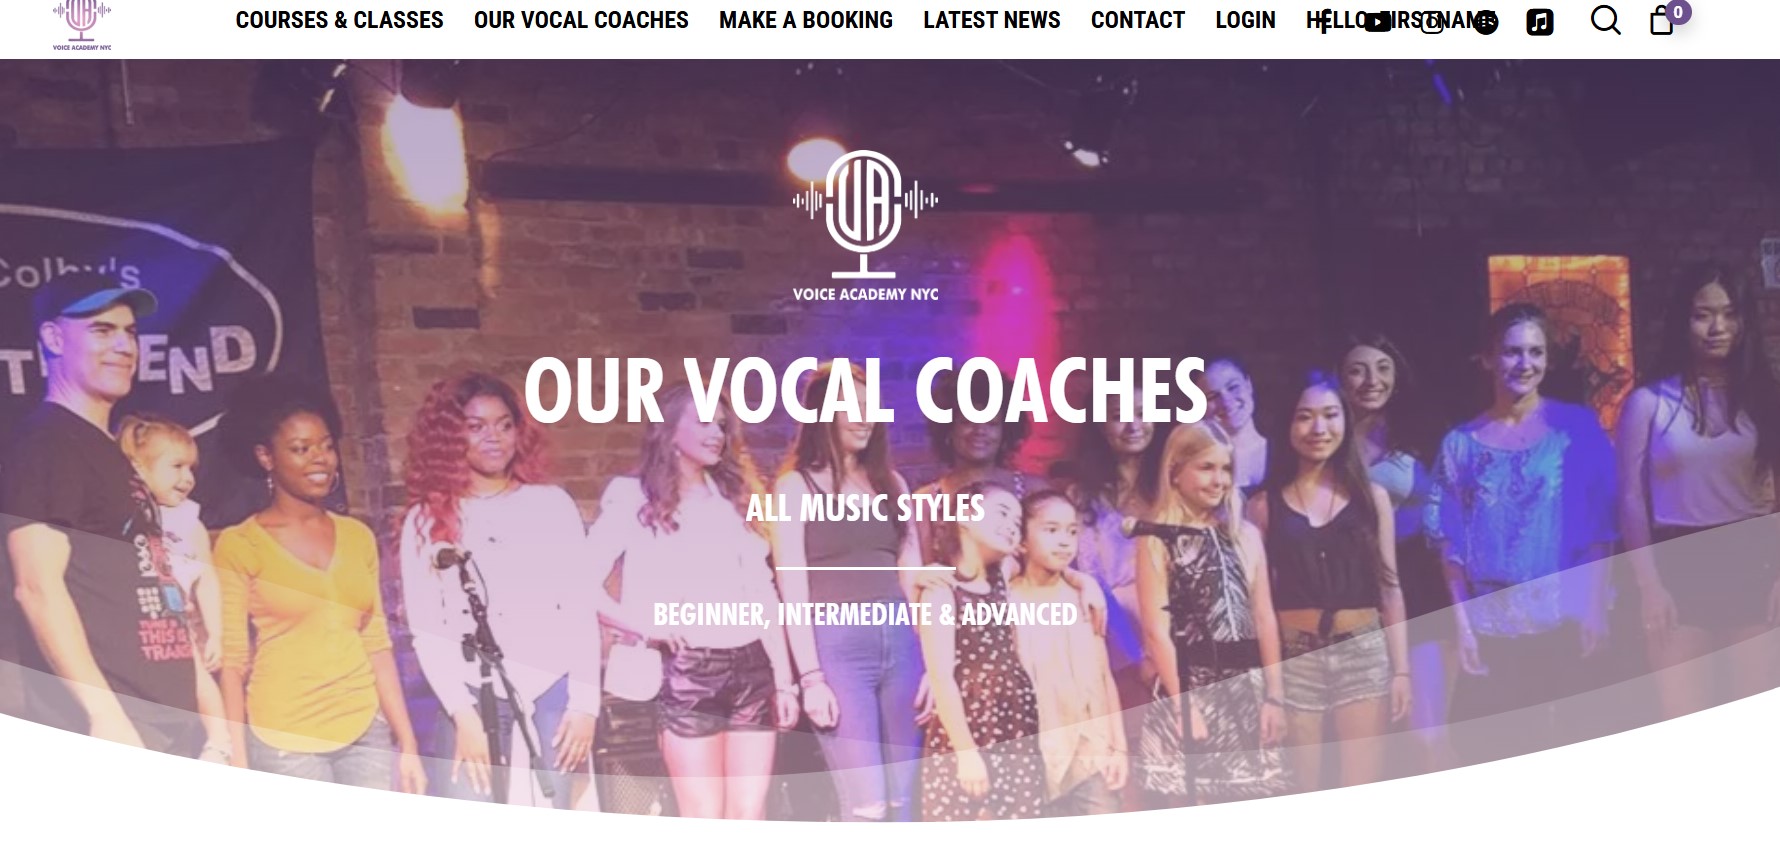This screenshot has height=850, width=1780.
Task: Select Make a Booking in the navigation
Action: pyautogui.click(x=806, y=20)
